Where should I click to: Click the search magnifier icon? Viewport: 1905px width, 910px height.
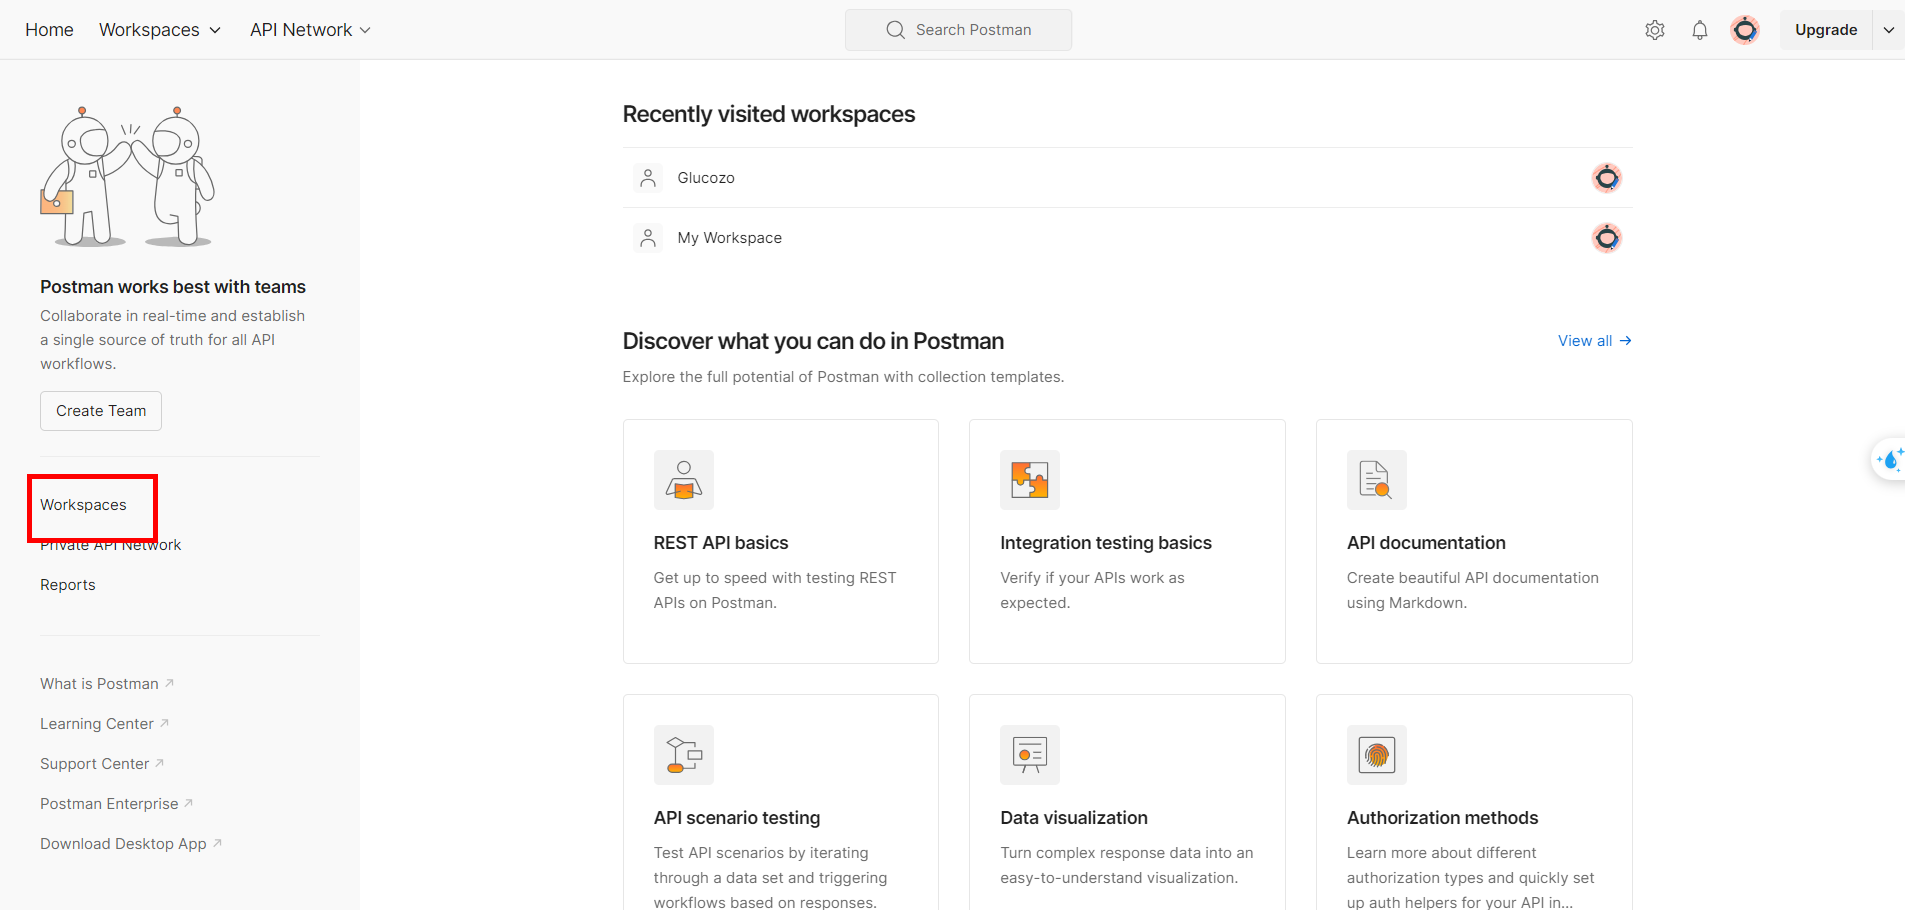pyautogui.click(x=895, y=30)
